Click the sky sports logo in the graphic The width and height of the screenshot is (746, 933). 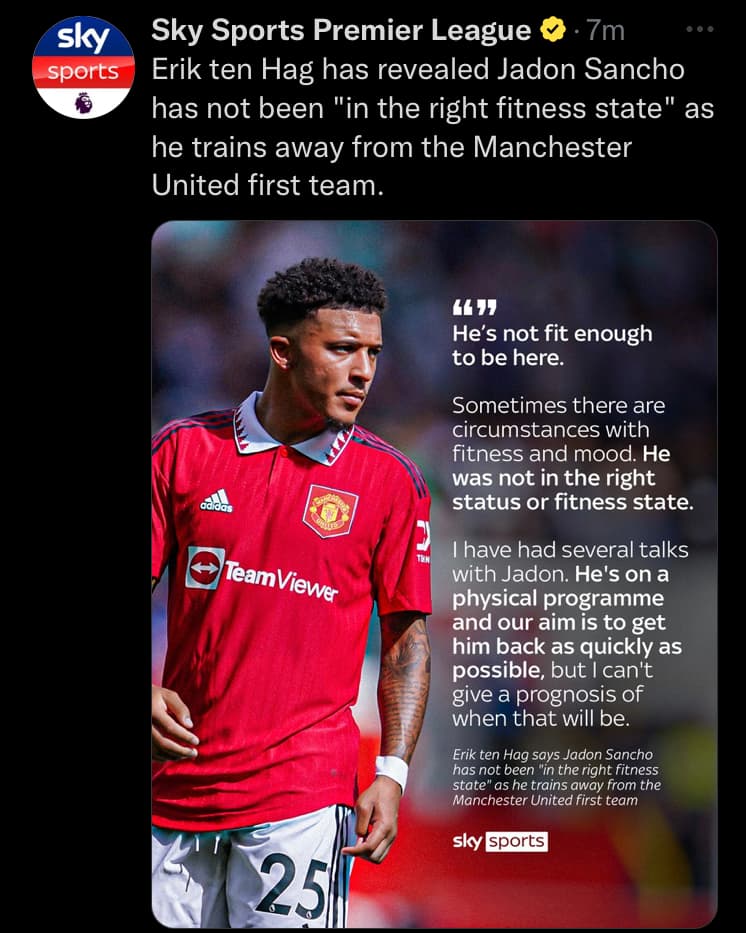500,841
